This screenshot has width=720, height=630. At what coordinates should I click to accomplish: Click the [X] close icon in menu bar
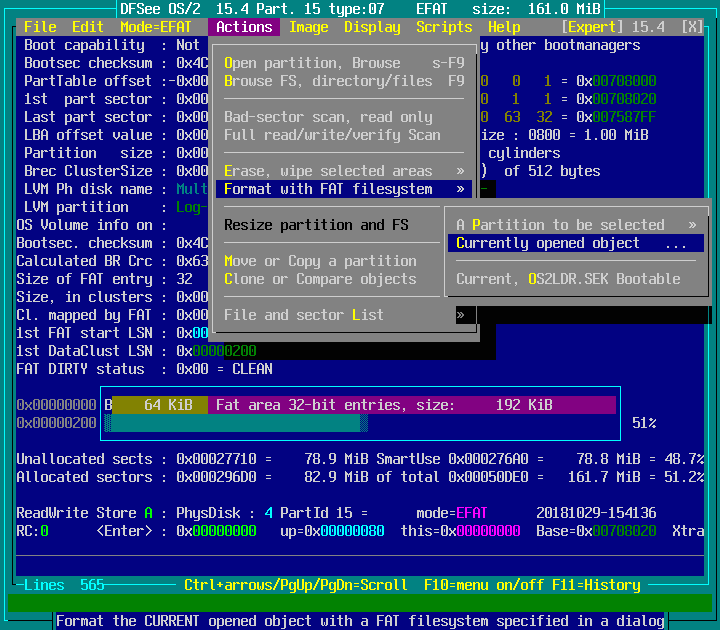tap(691, 27)
